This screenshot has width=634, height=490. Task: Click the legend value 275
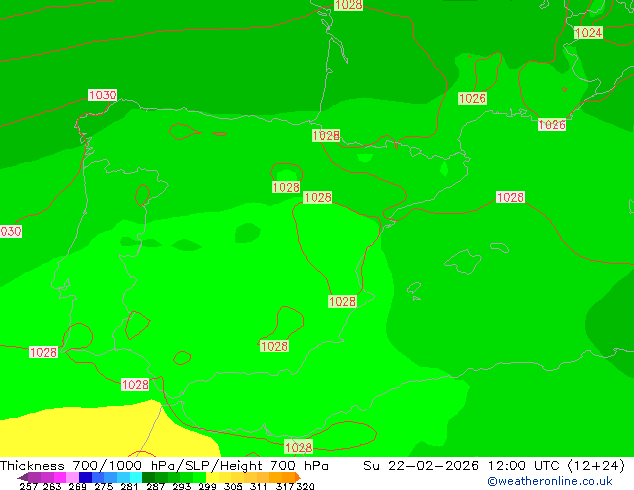[104, 486]
